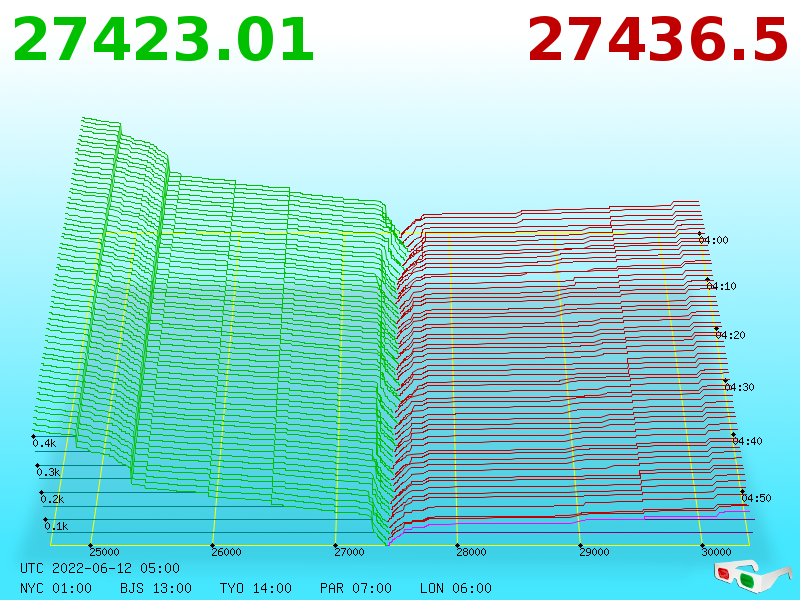Select the 04:20 time marker

pyautogui.click(x=730, y=335)
